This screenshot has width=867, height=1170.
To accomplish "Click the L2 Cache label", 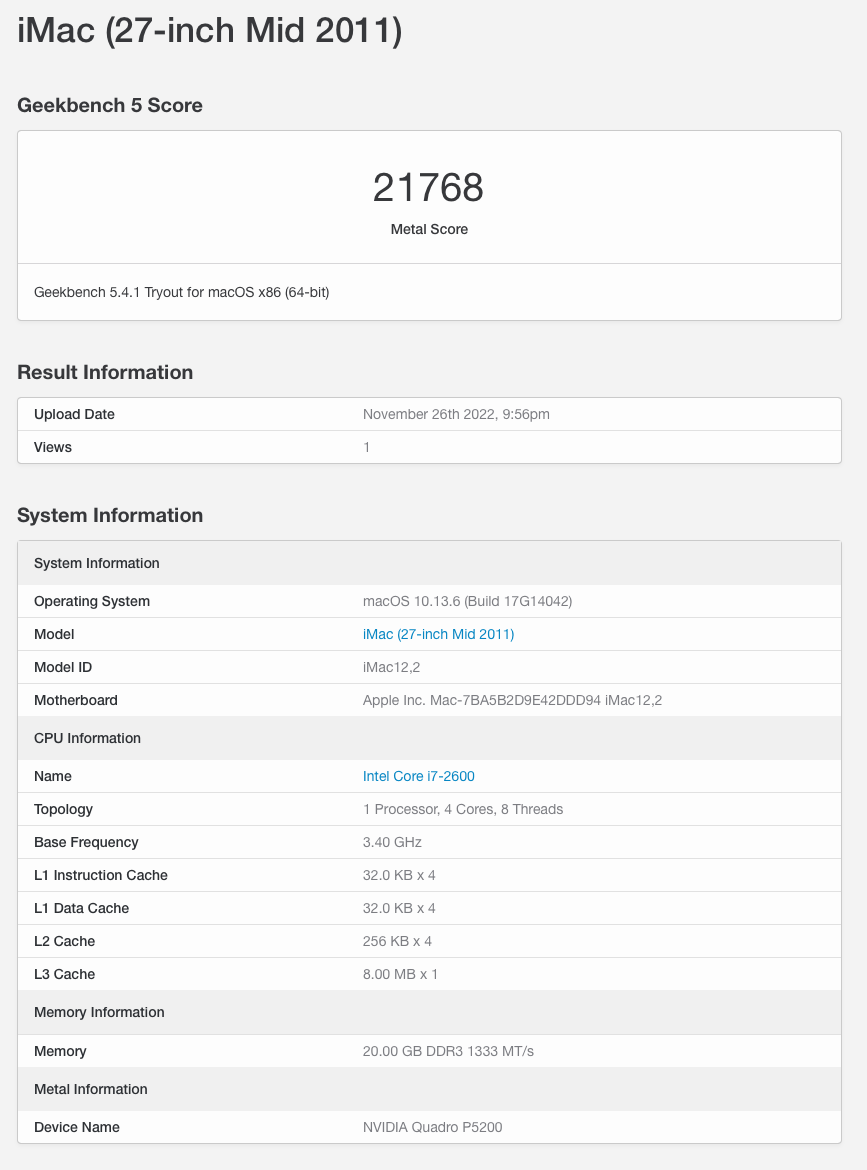I will tap(64, 941).
